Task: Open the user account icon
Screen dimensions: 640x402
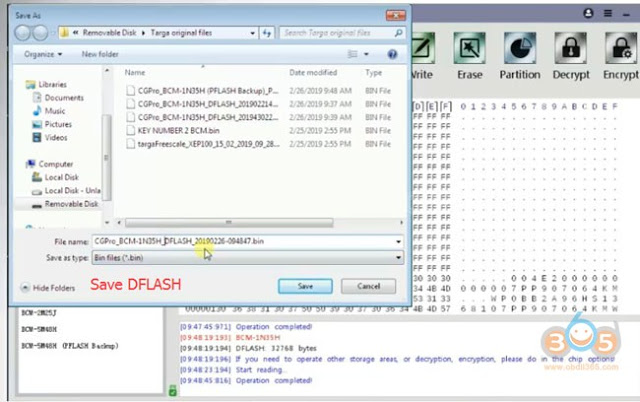Action: [588, 13]
